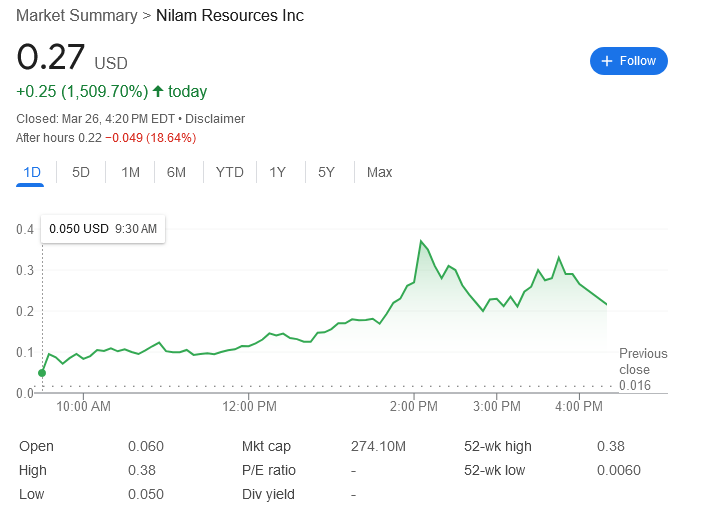Click the Div yield label

(x=268, y=494)
